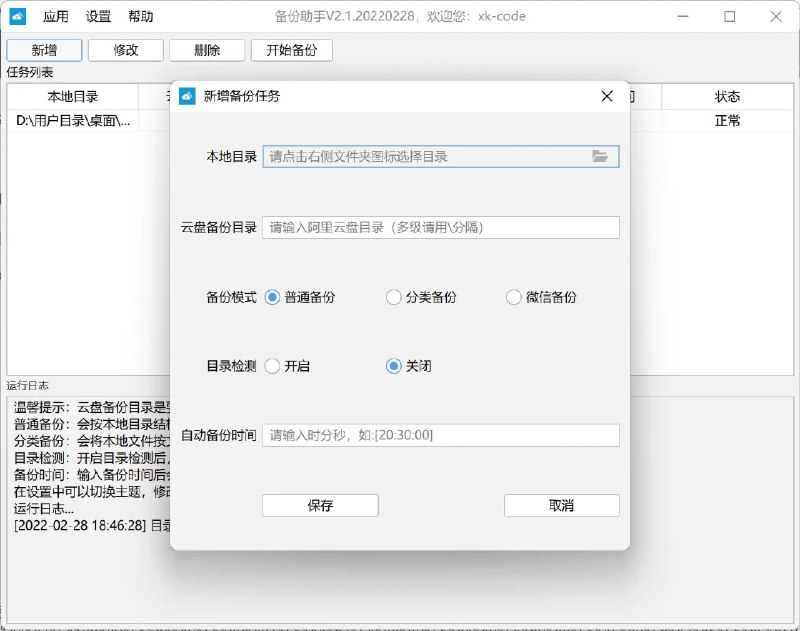Save the task with the 保存 button

pyautogui.click(x=319, y=505)
